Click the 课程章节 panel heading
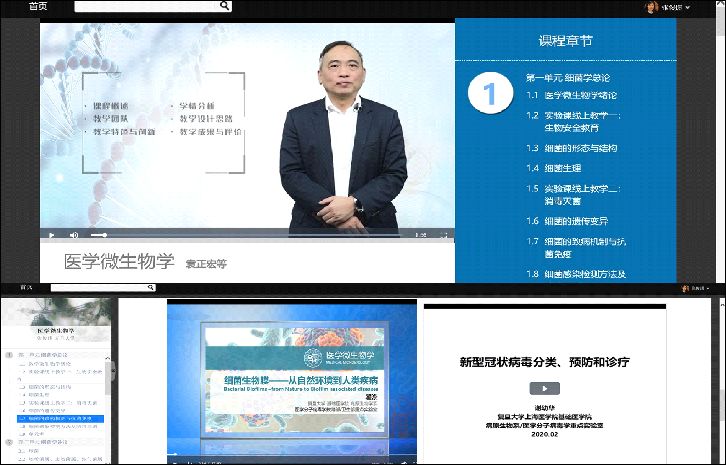The width and height of the screenshot is (726, 465). click(565, 41)
